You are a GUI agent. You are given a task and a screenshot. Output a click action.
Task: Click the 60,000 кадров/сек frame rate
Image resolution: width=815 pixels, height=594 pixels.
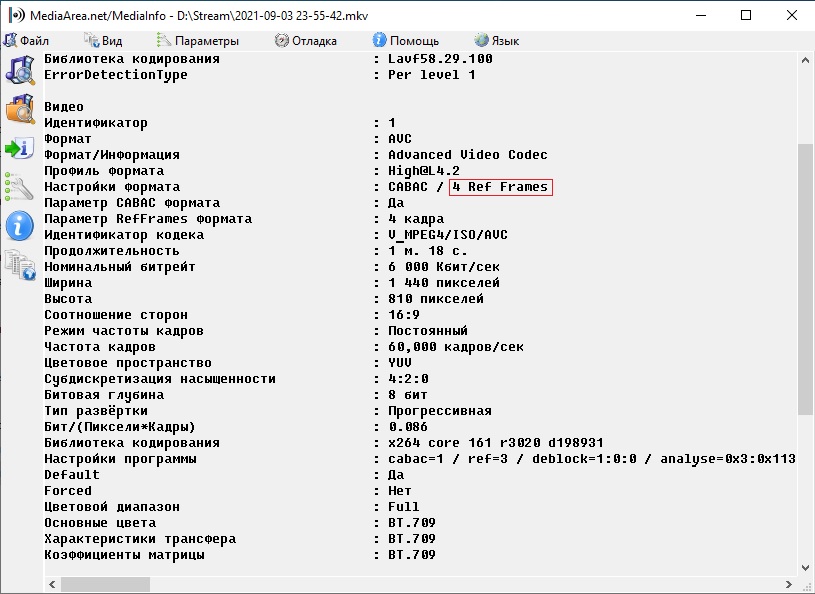456,347
